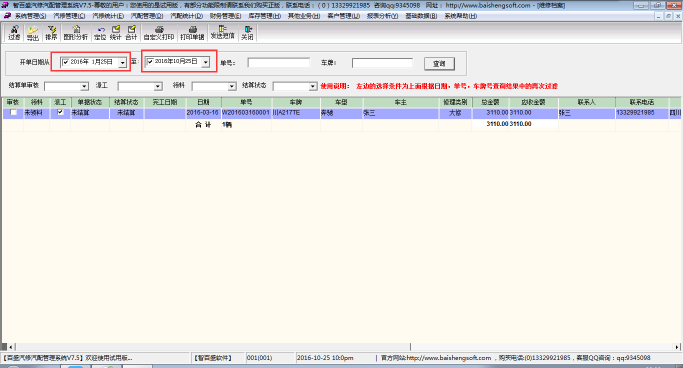Open the 基础数据(B) menu
Screen dimensions: 683x368
tap(421, 16)
